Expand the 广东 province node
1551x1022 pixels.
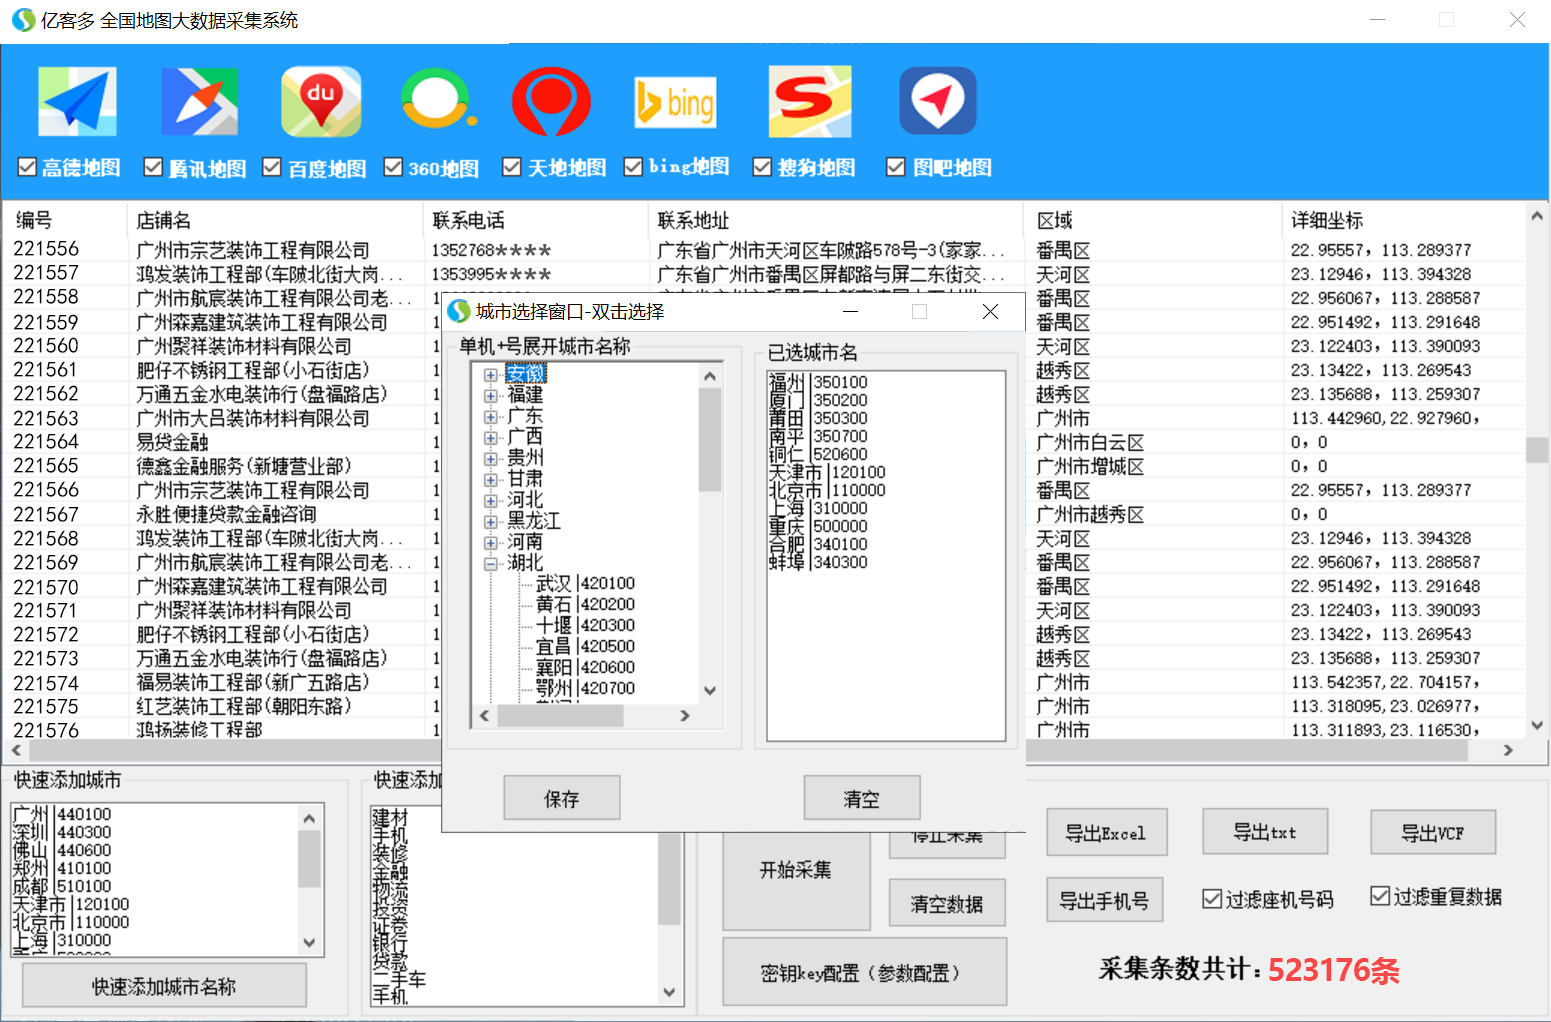tap(490, 415)
